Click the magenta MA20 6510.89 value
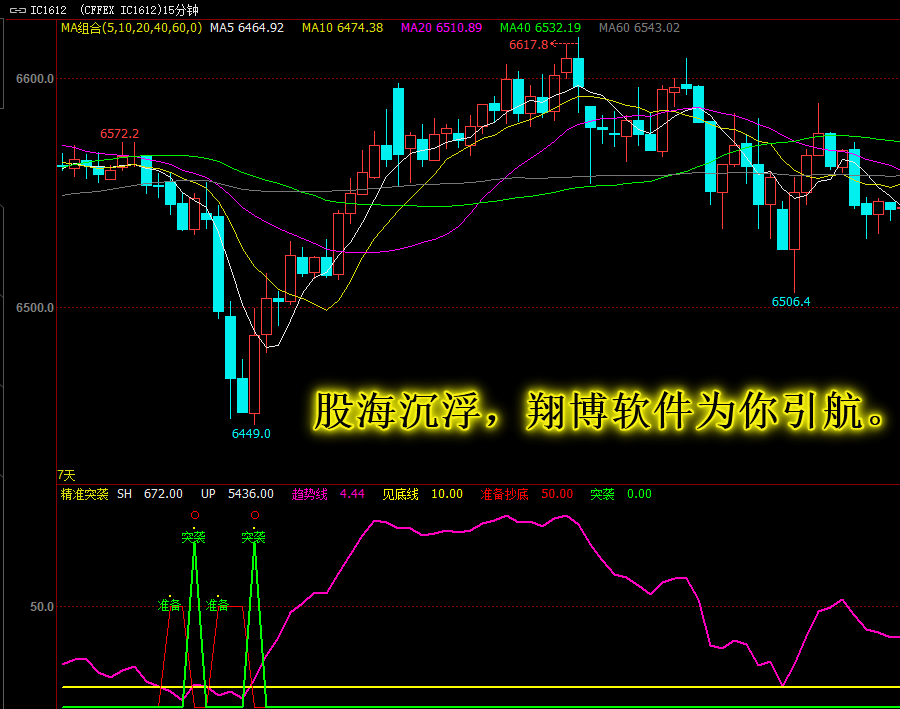 [x=441, y=28]
